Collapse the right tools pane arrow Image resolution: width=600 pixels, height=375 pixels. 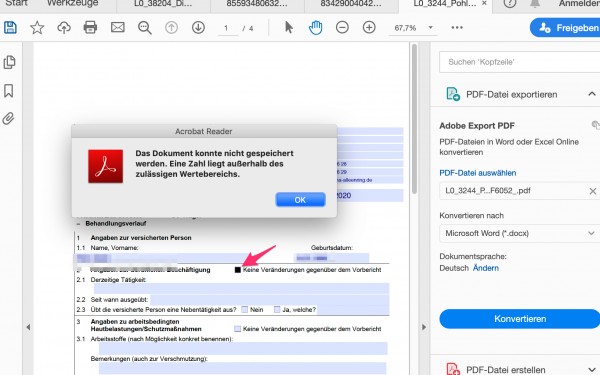point(424,327)
